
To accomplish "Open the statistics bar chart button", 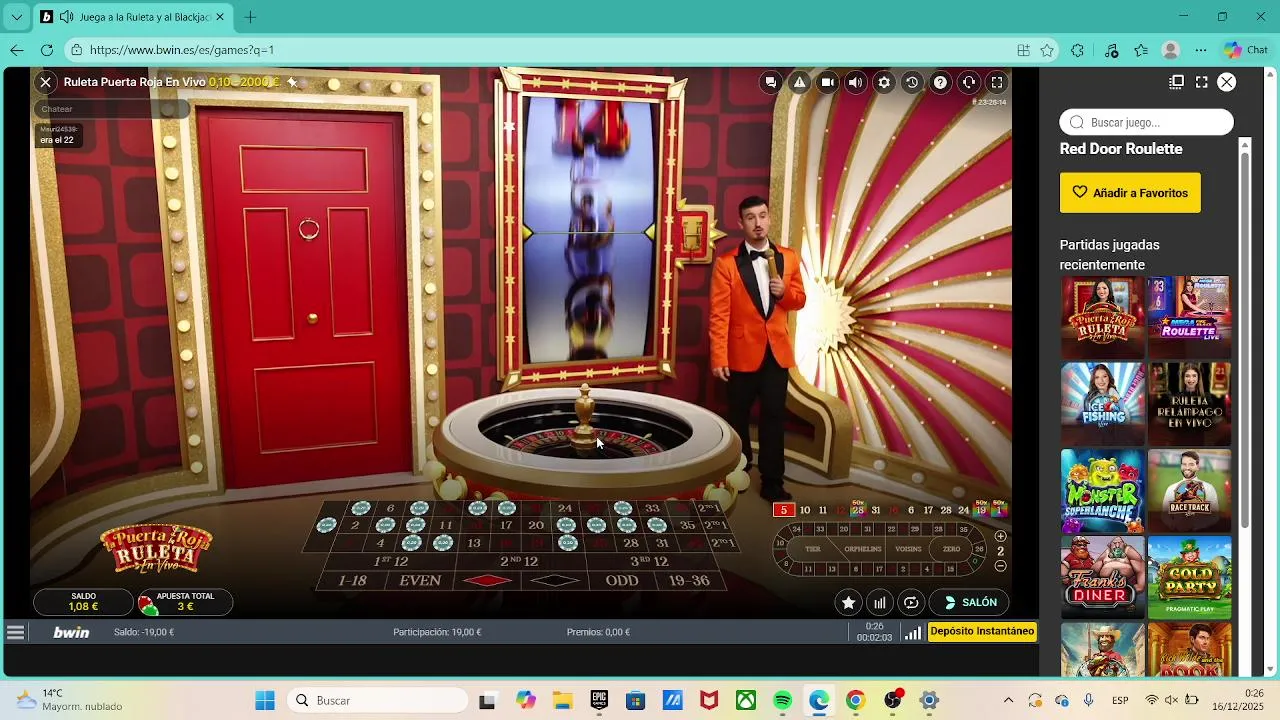I will coord(880,602).
